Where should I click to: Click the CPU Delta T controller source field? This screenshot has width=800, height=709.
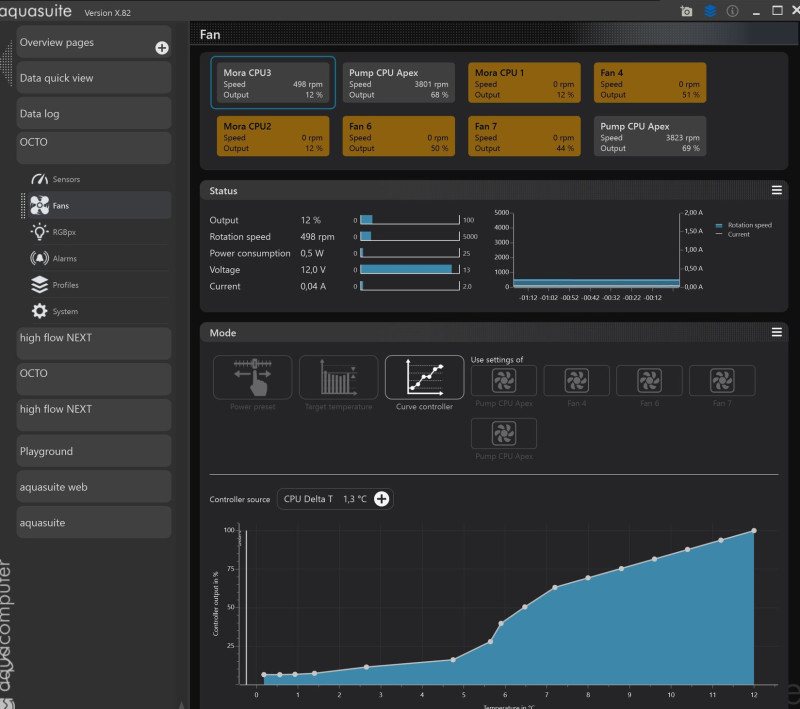[335, 499]
